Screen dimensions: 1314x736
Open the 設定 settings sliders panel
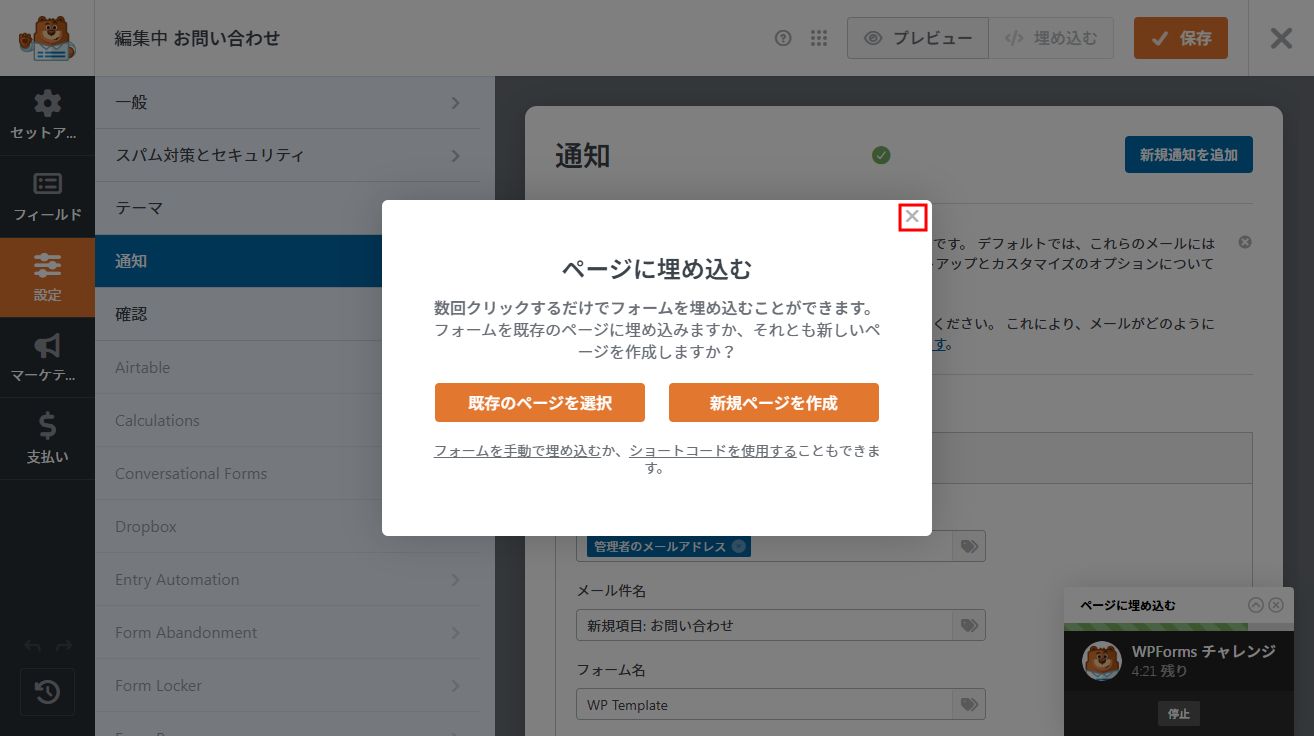tap(47, 277)
